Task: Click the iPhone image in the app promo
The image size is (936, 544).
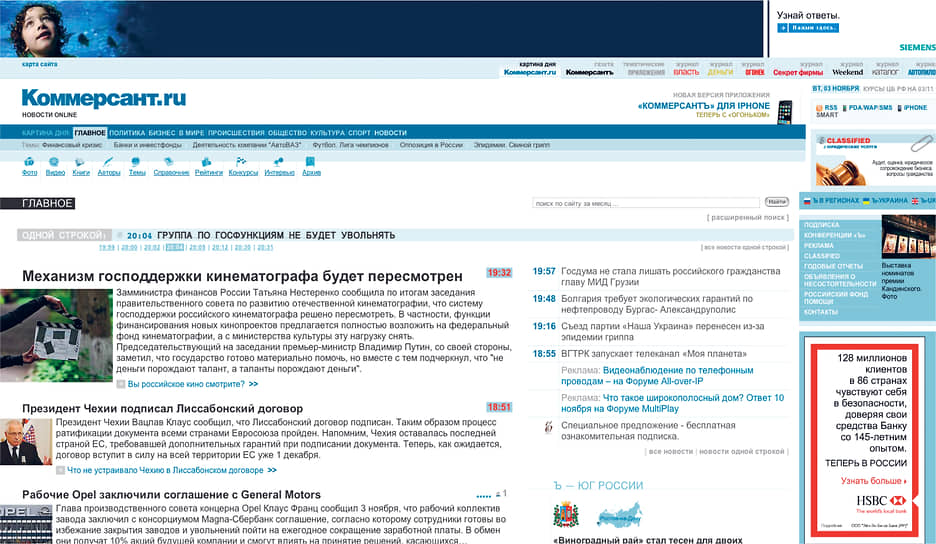Action: pos(784,112)
